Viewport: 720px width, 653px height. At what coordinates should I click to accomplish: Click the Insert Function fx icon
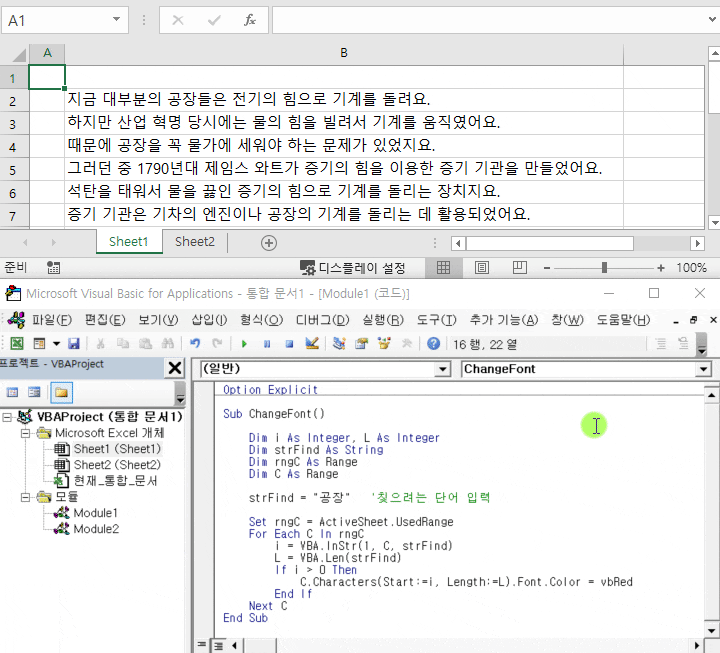click(249, 20)
